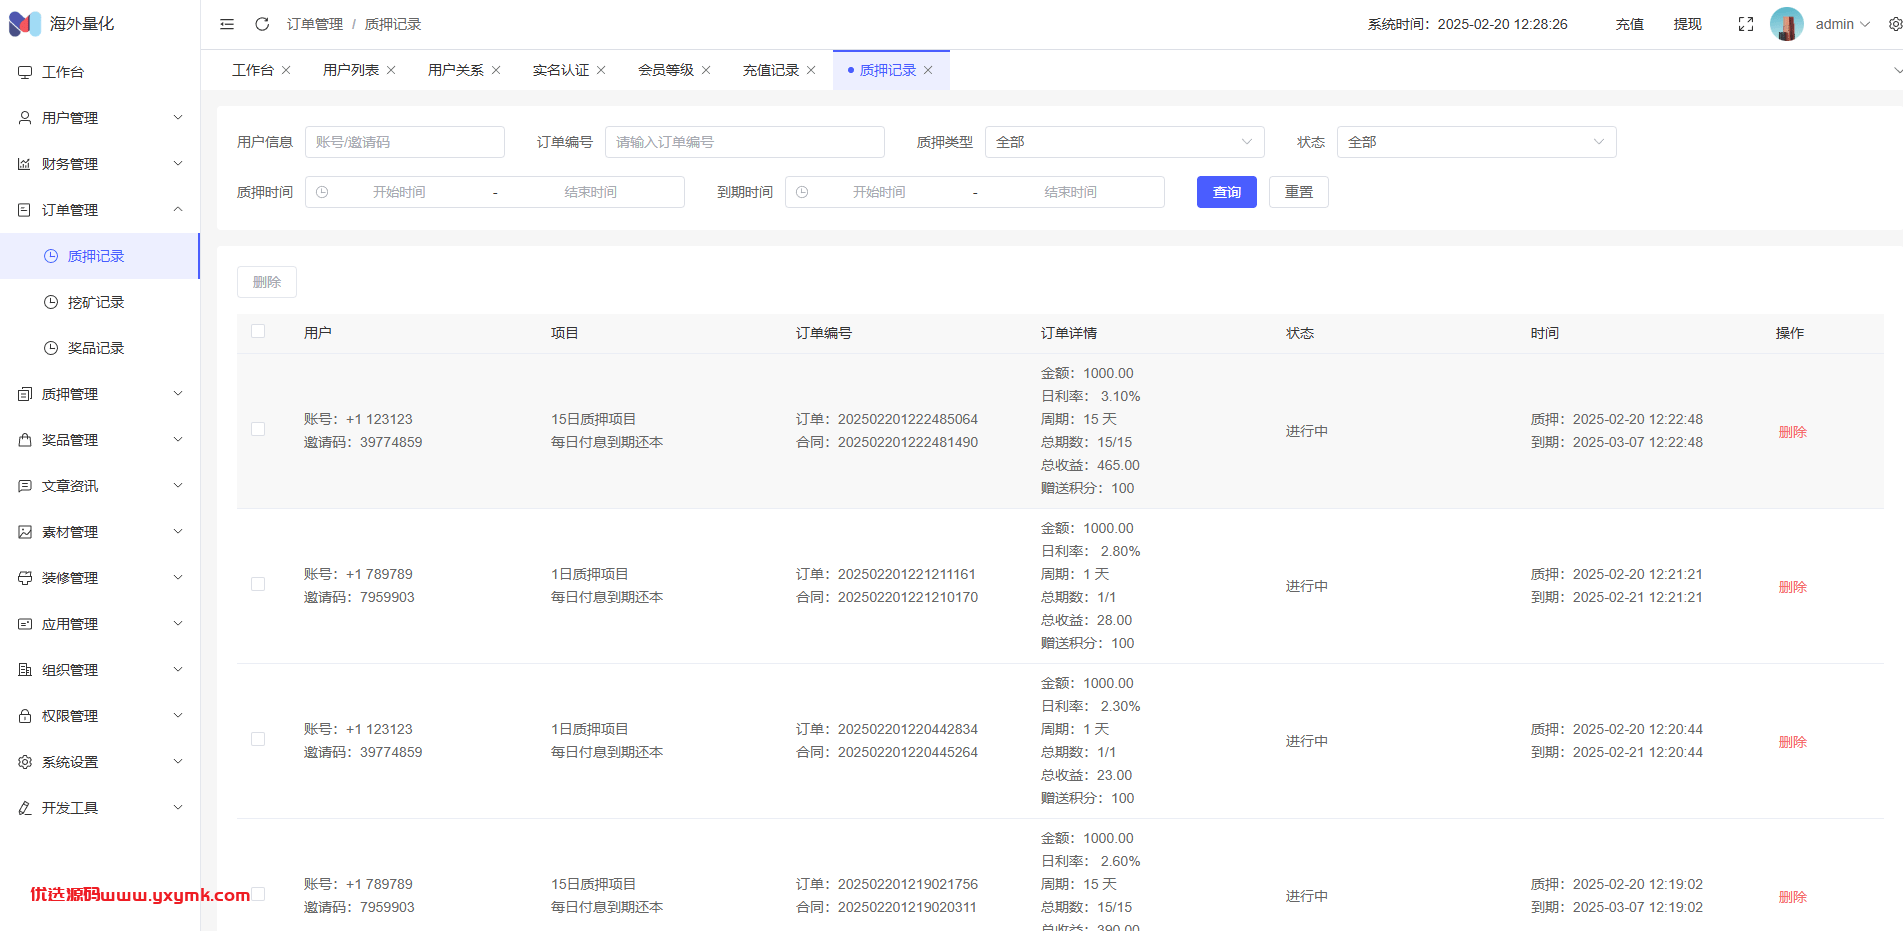Check the row with order 20250220122485064

click(258, 429)
